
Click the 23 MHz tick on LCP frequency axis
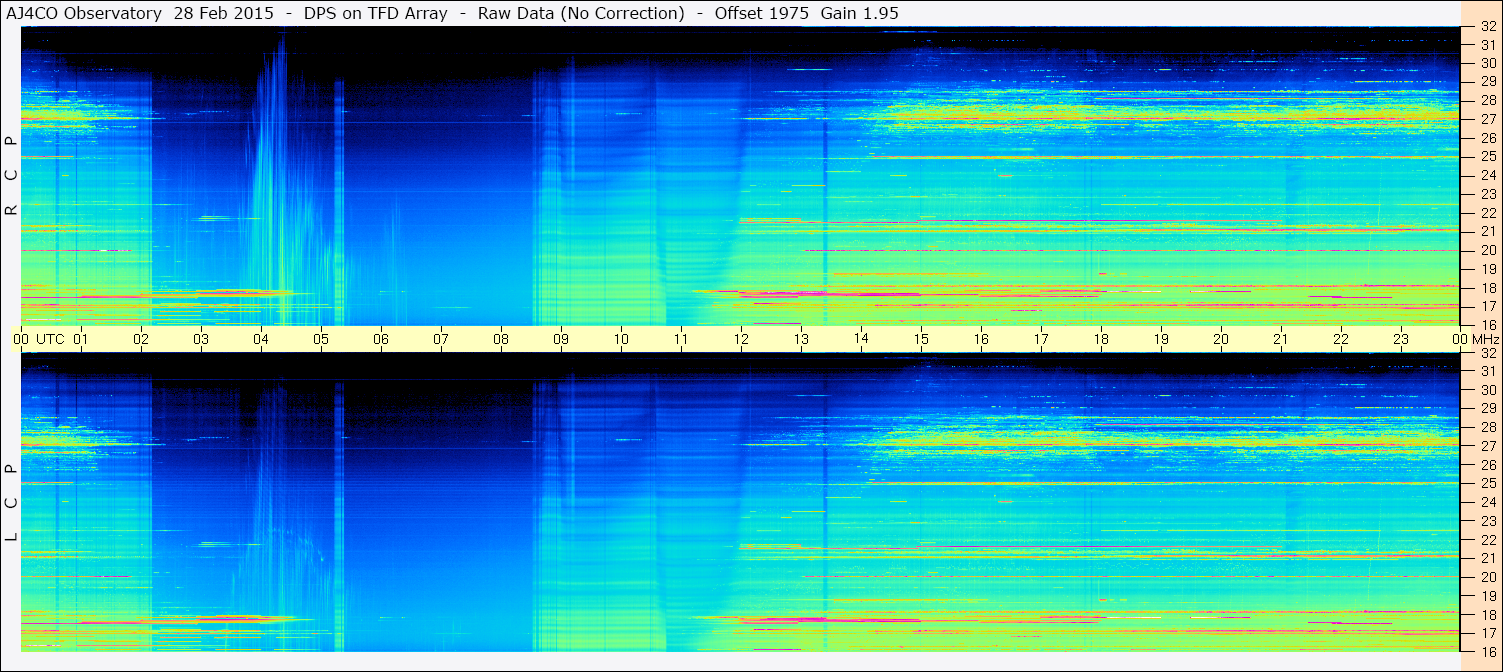[x=1488, y=521]
